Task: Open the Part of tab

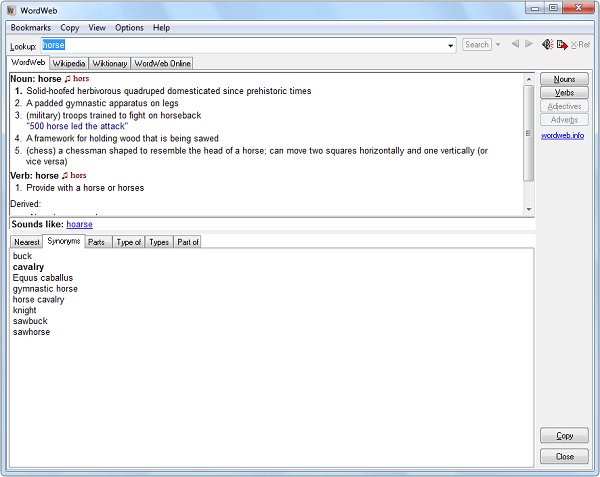Action: pyautogui.click(x=188, y=242)
